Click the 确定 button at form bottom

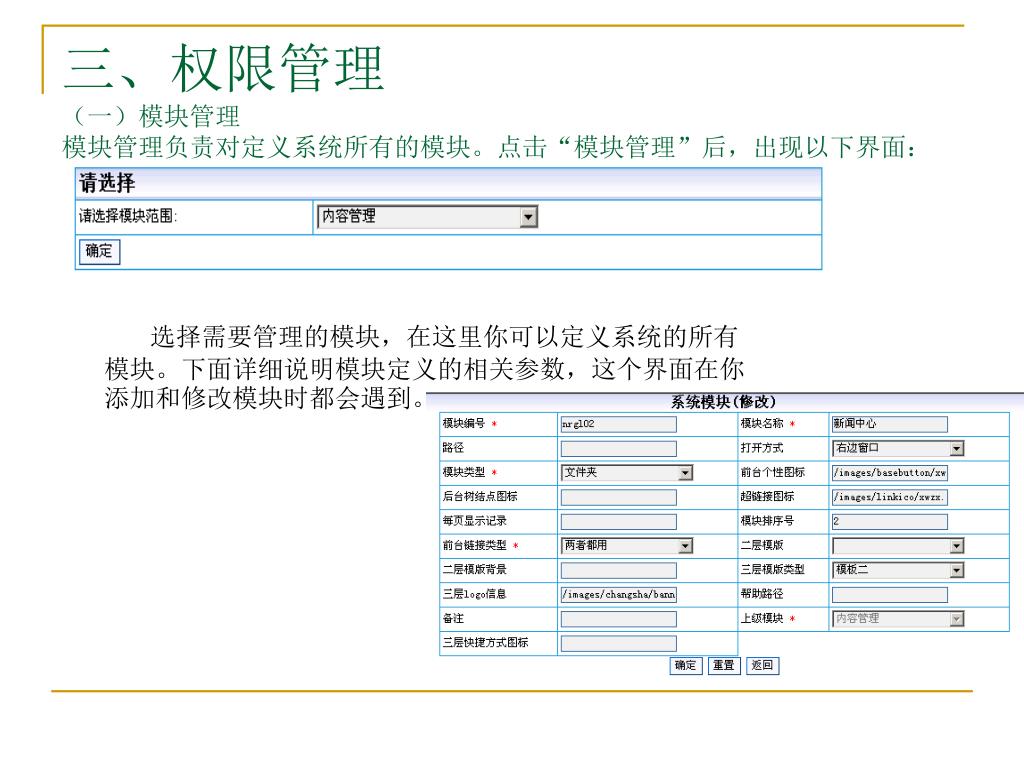click(686, 665)
